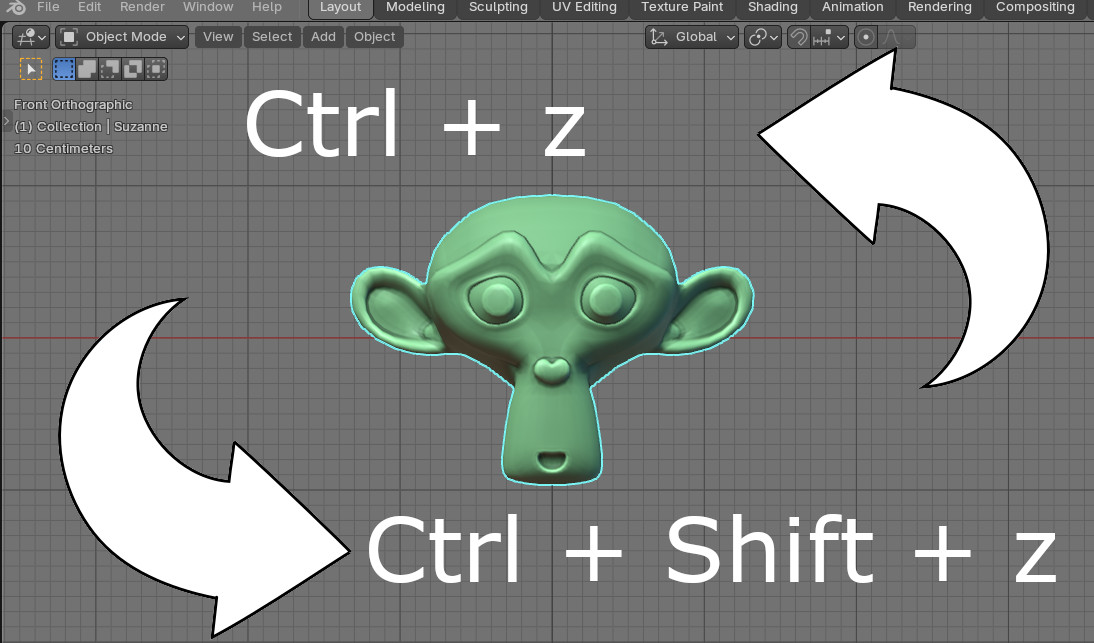The width and height of the screenshot is (1094, 643).
Task: Activate the New selection mode toggle
Action: (63, 68)
